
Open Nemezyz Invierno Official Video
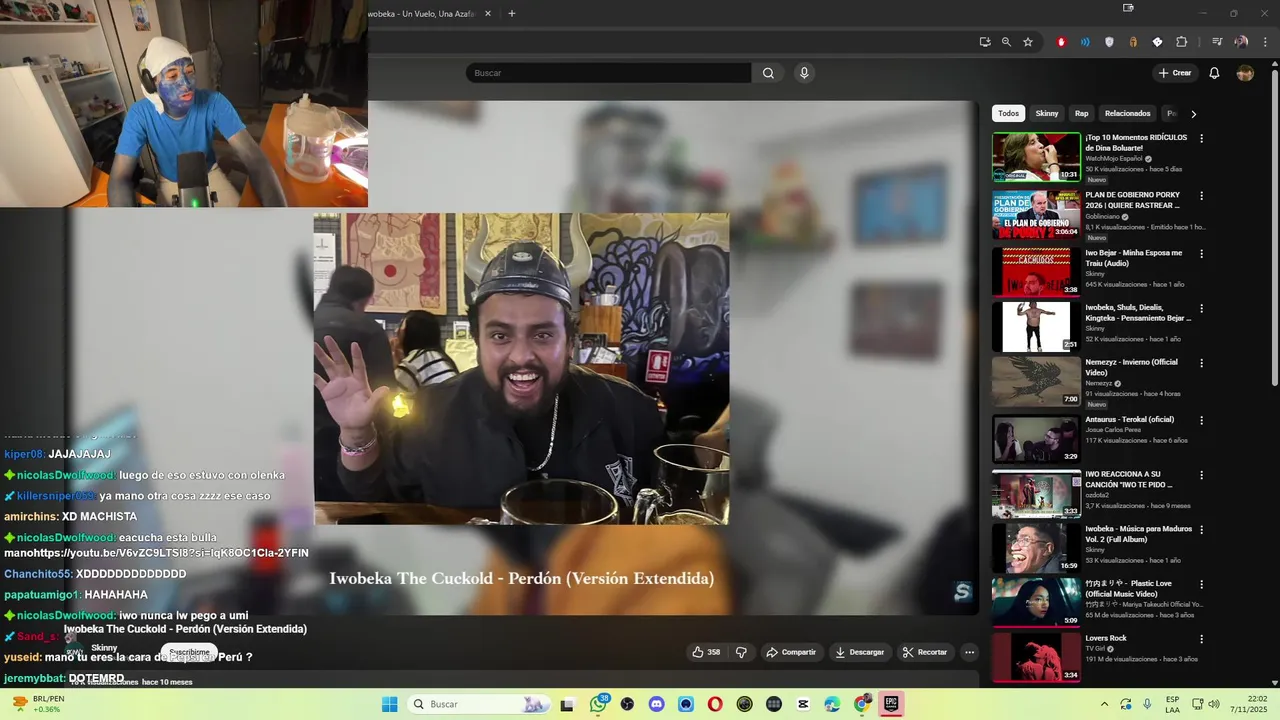coord(1036,381)
